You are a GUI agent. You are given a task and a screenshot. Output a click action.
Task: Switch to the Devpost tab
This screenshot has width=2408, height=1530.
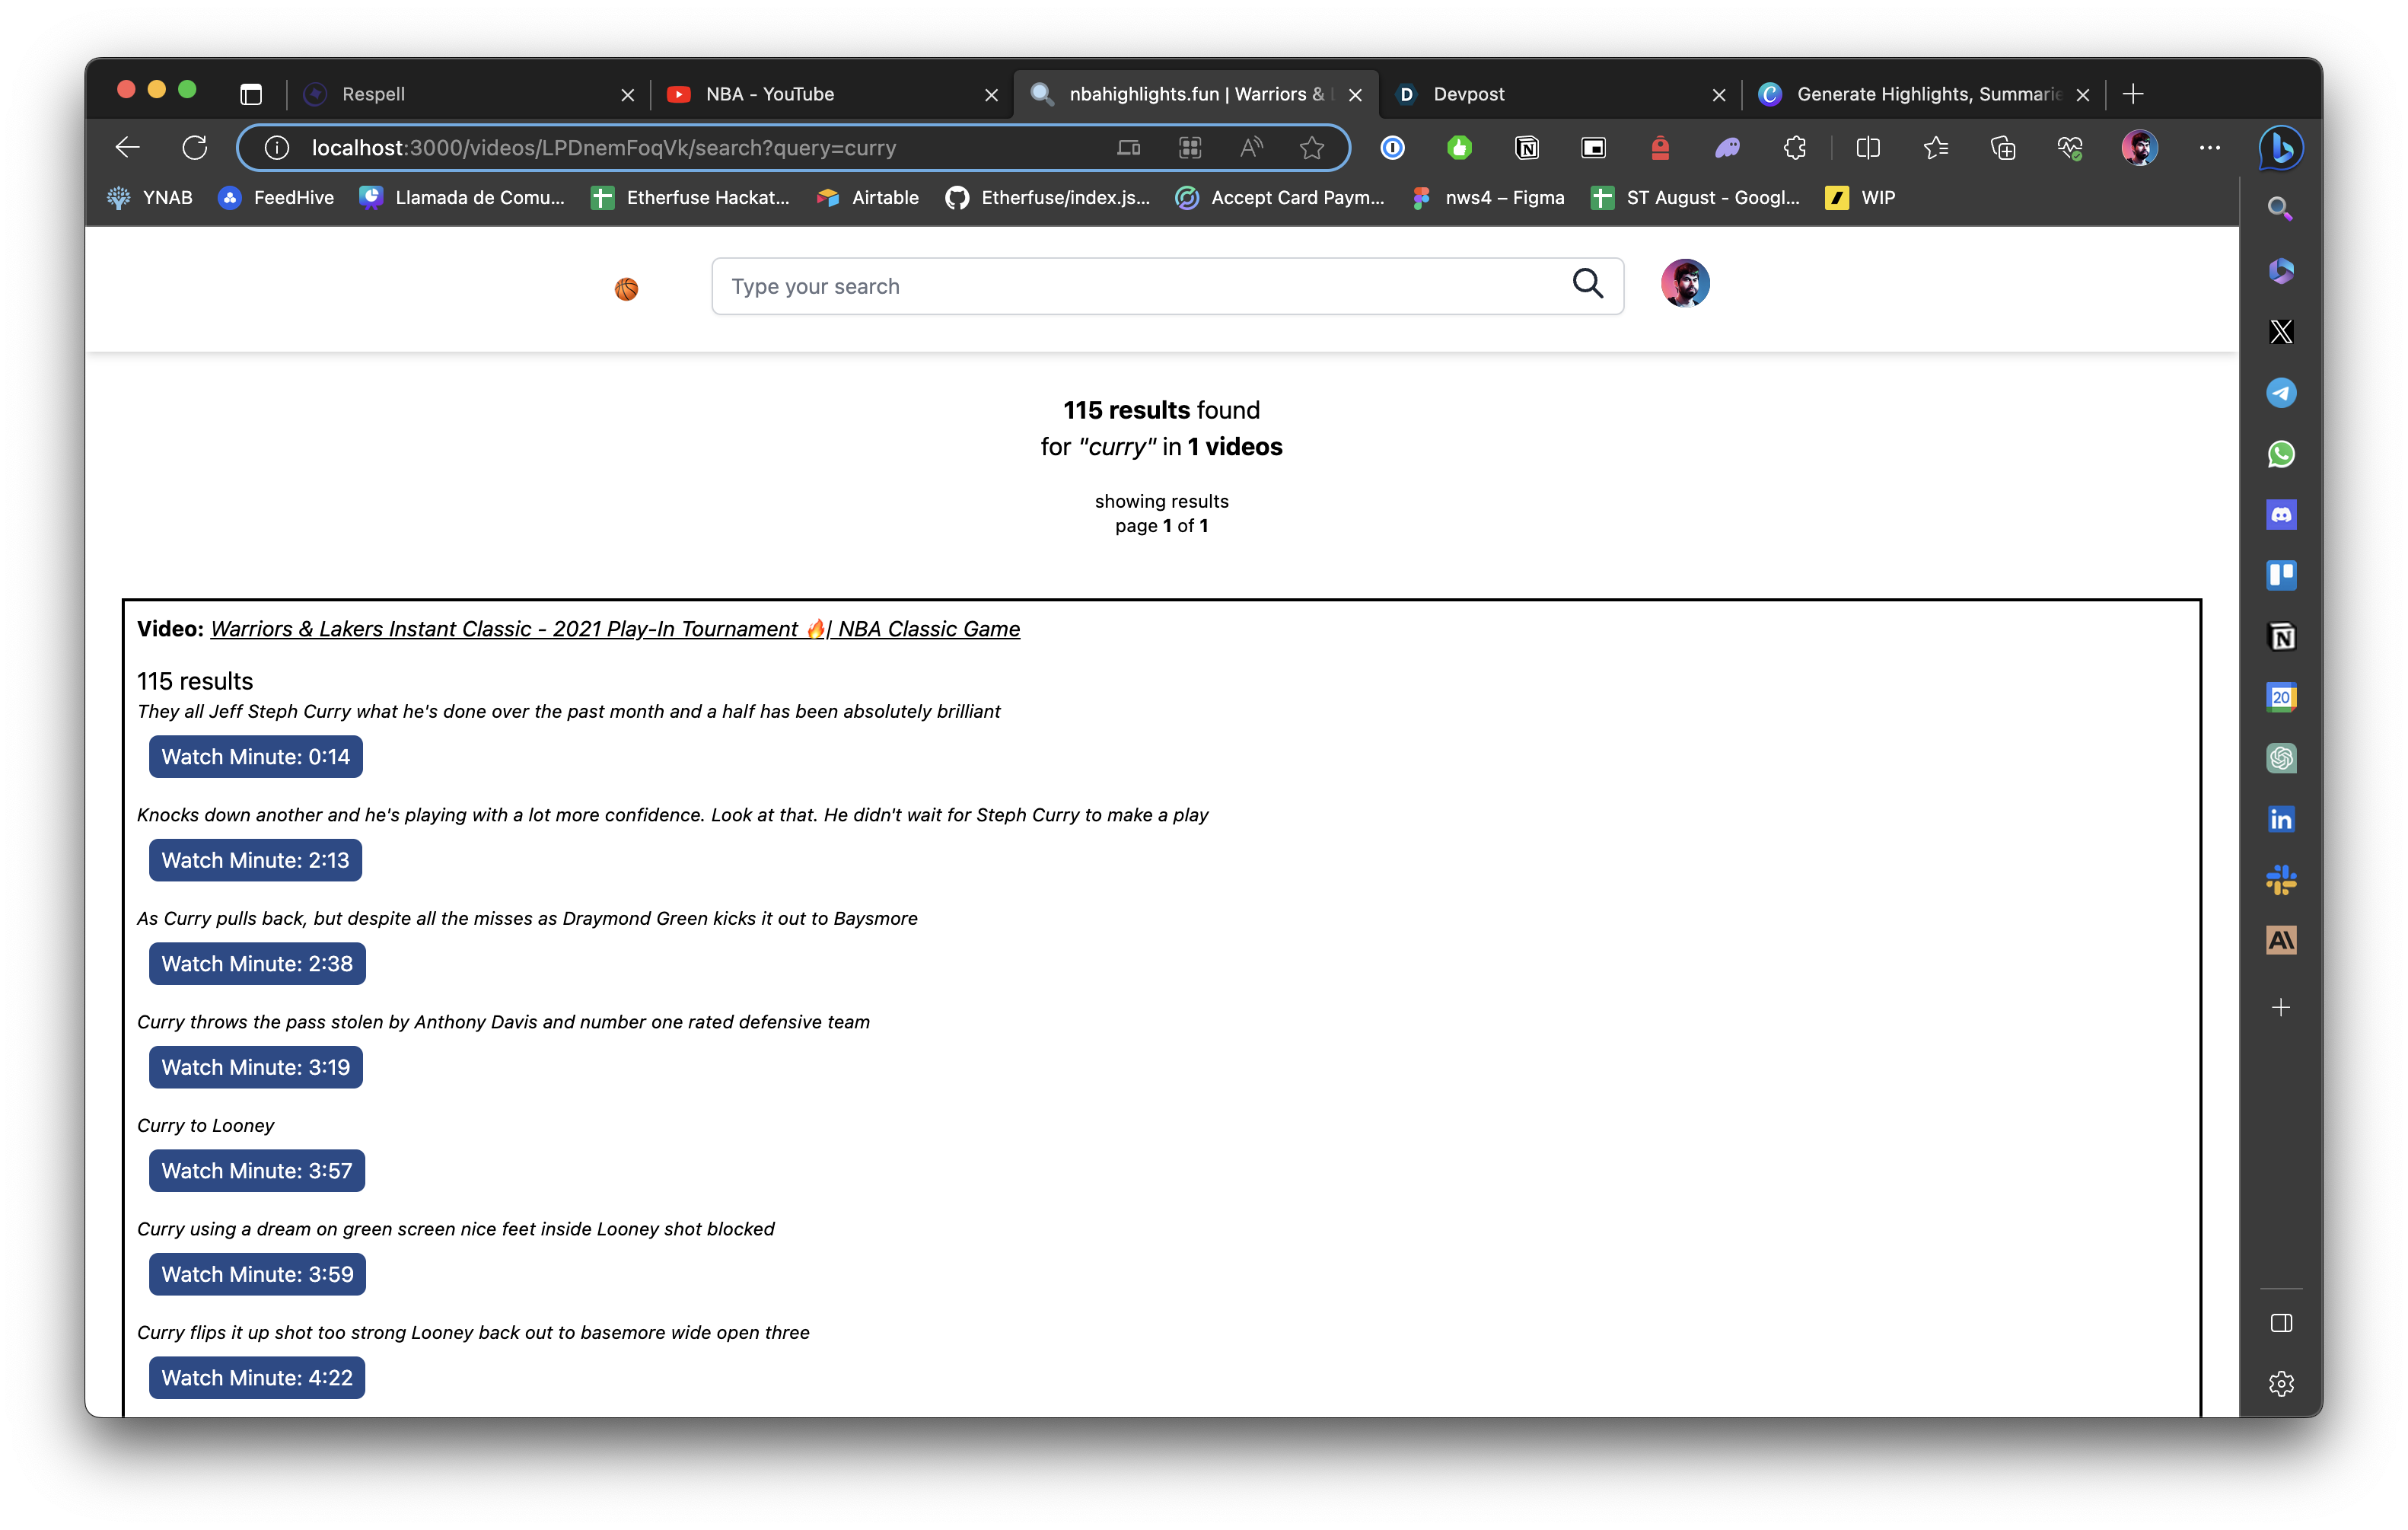click(1550, 94)
